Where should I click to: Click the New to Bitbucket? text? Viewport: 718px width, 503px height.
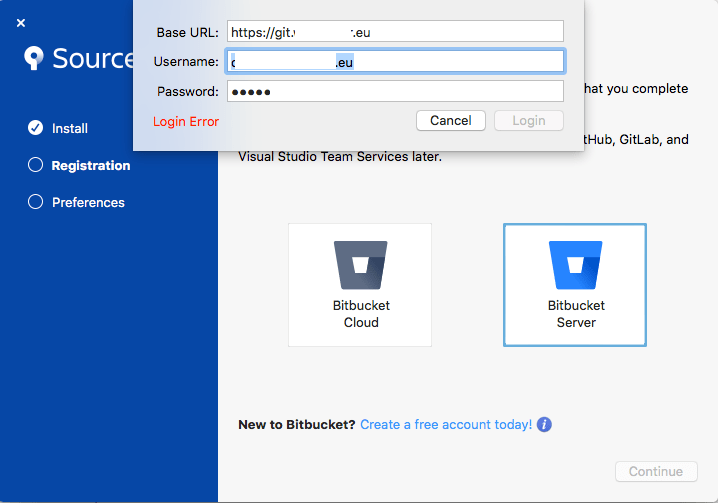tap(297, 425)
